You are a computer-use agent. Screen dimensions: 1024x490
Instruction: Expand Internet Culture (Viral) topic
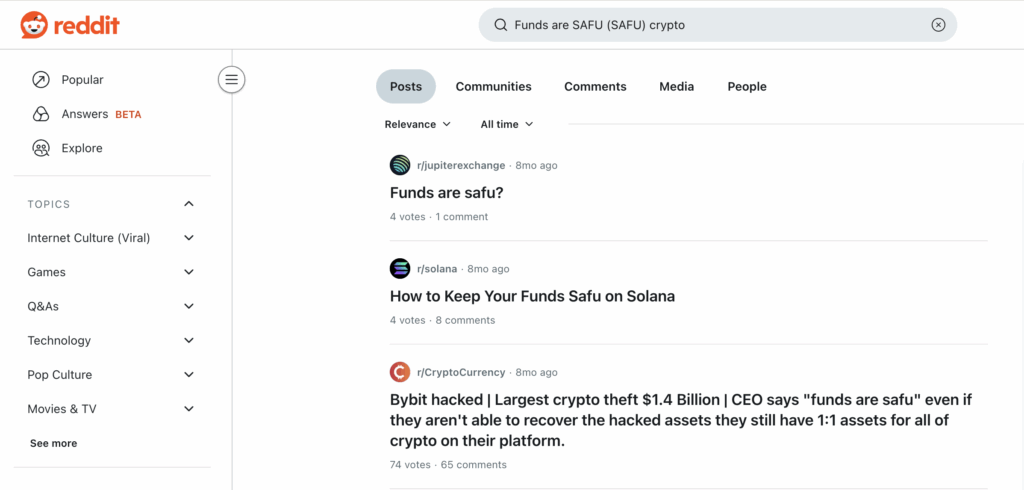[189, 238]
